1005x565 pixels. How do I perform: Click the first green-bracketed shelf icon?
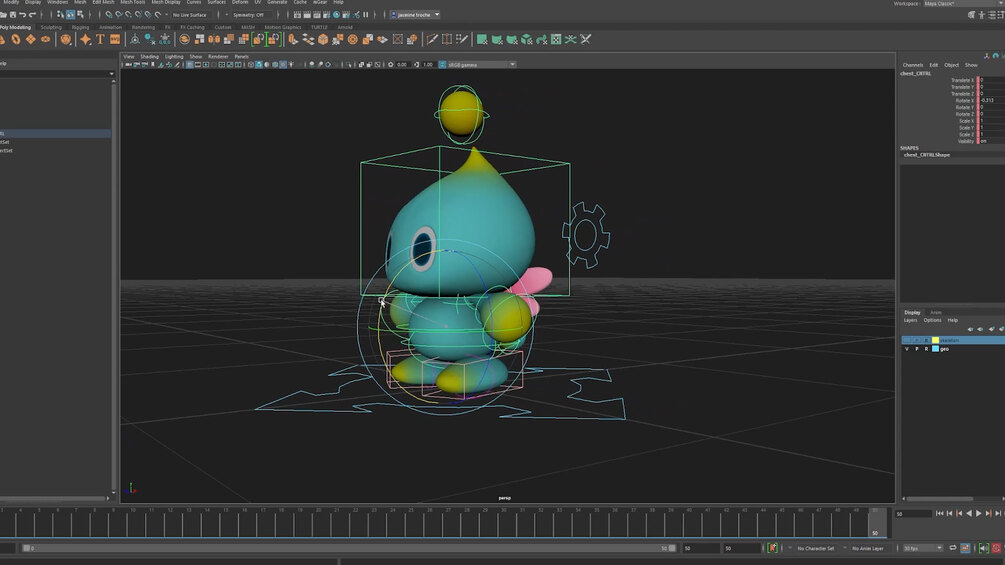point(259,40)
